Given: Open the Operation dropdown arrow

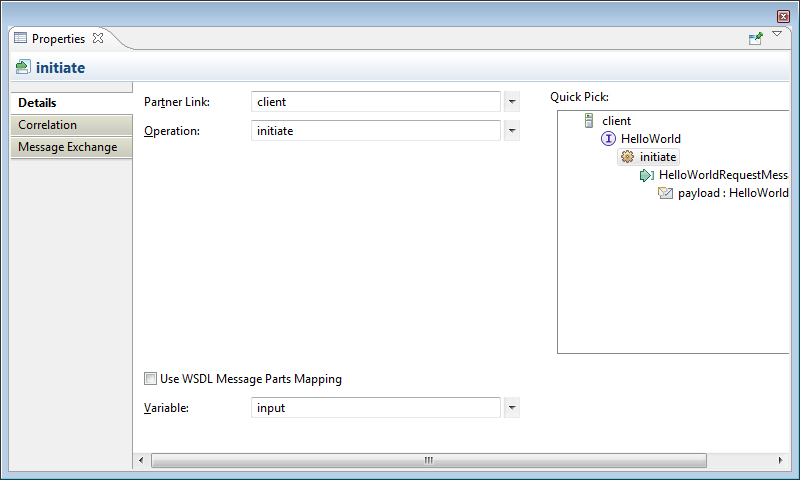Looking at the screenshot, I should [512, 131].
